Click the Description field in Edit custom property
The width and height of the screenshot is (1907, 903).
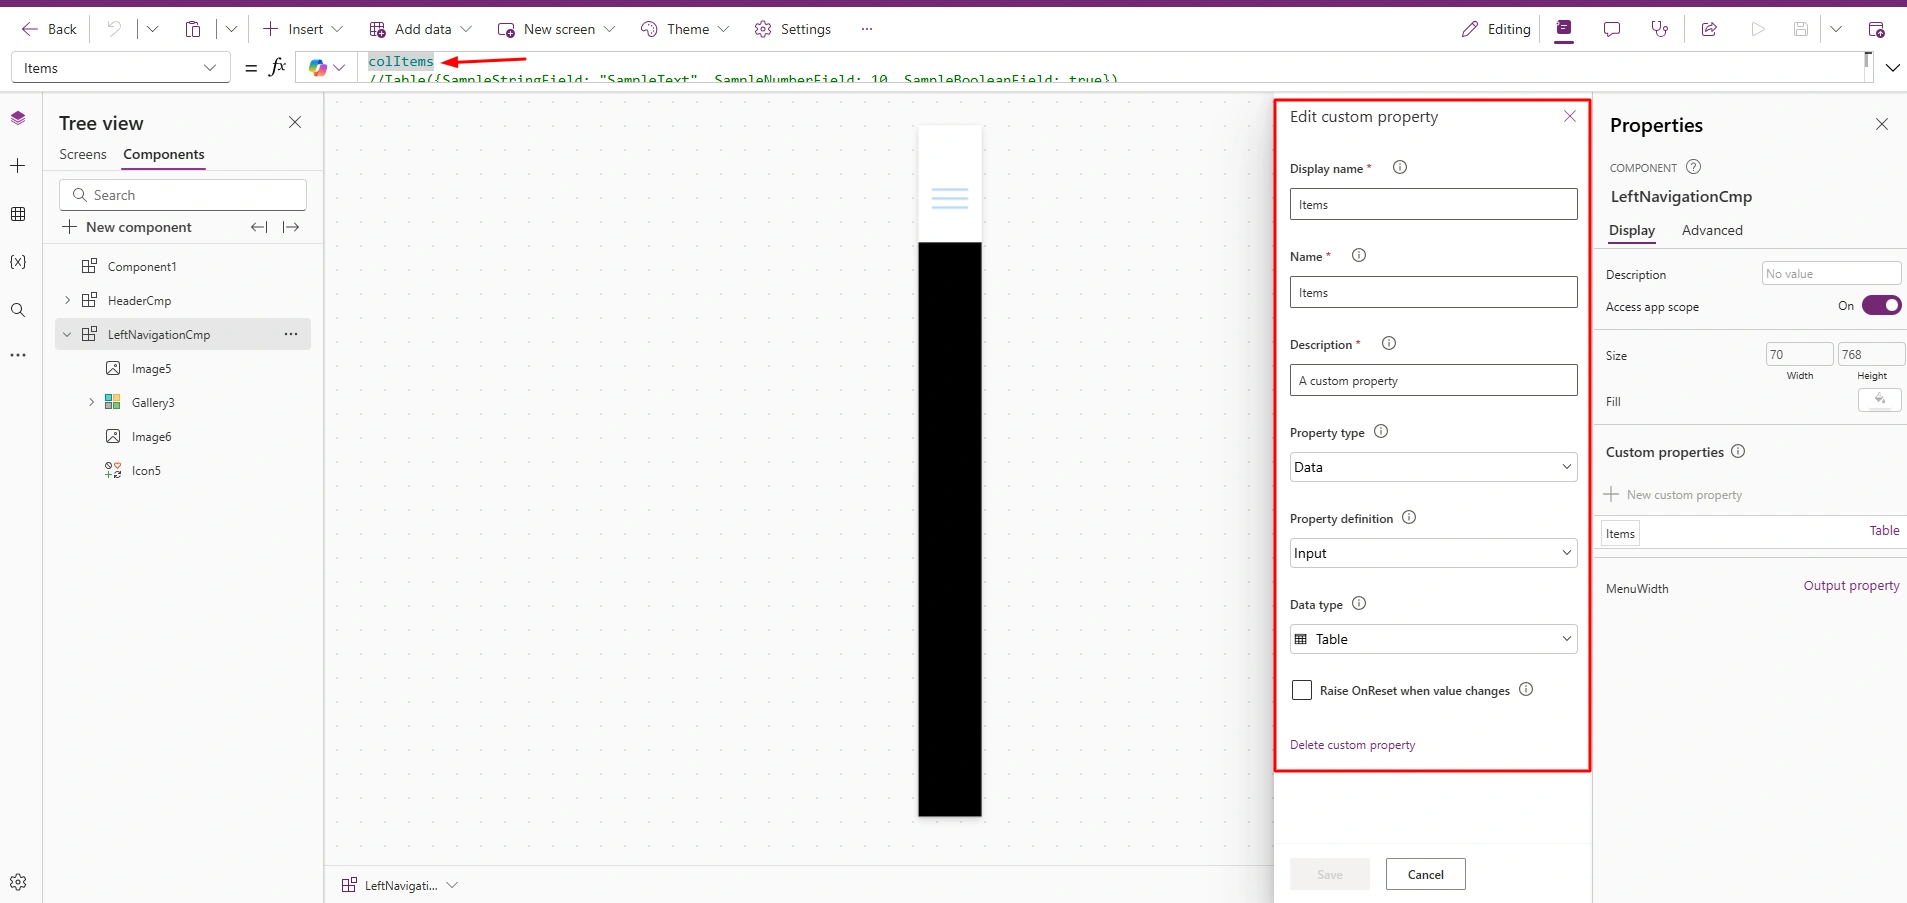(x=1434, y=380)
